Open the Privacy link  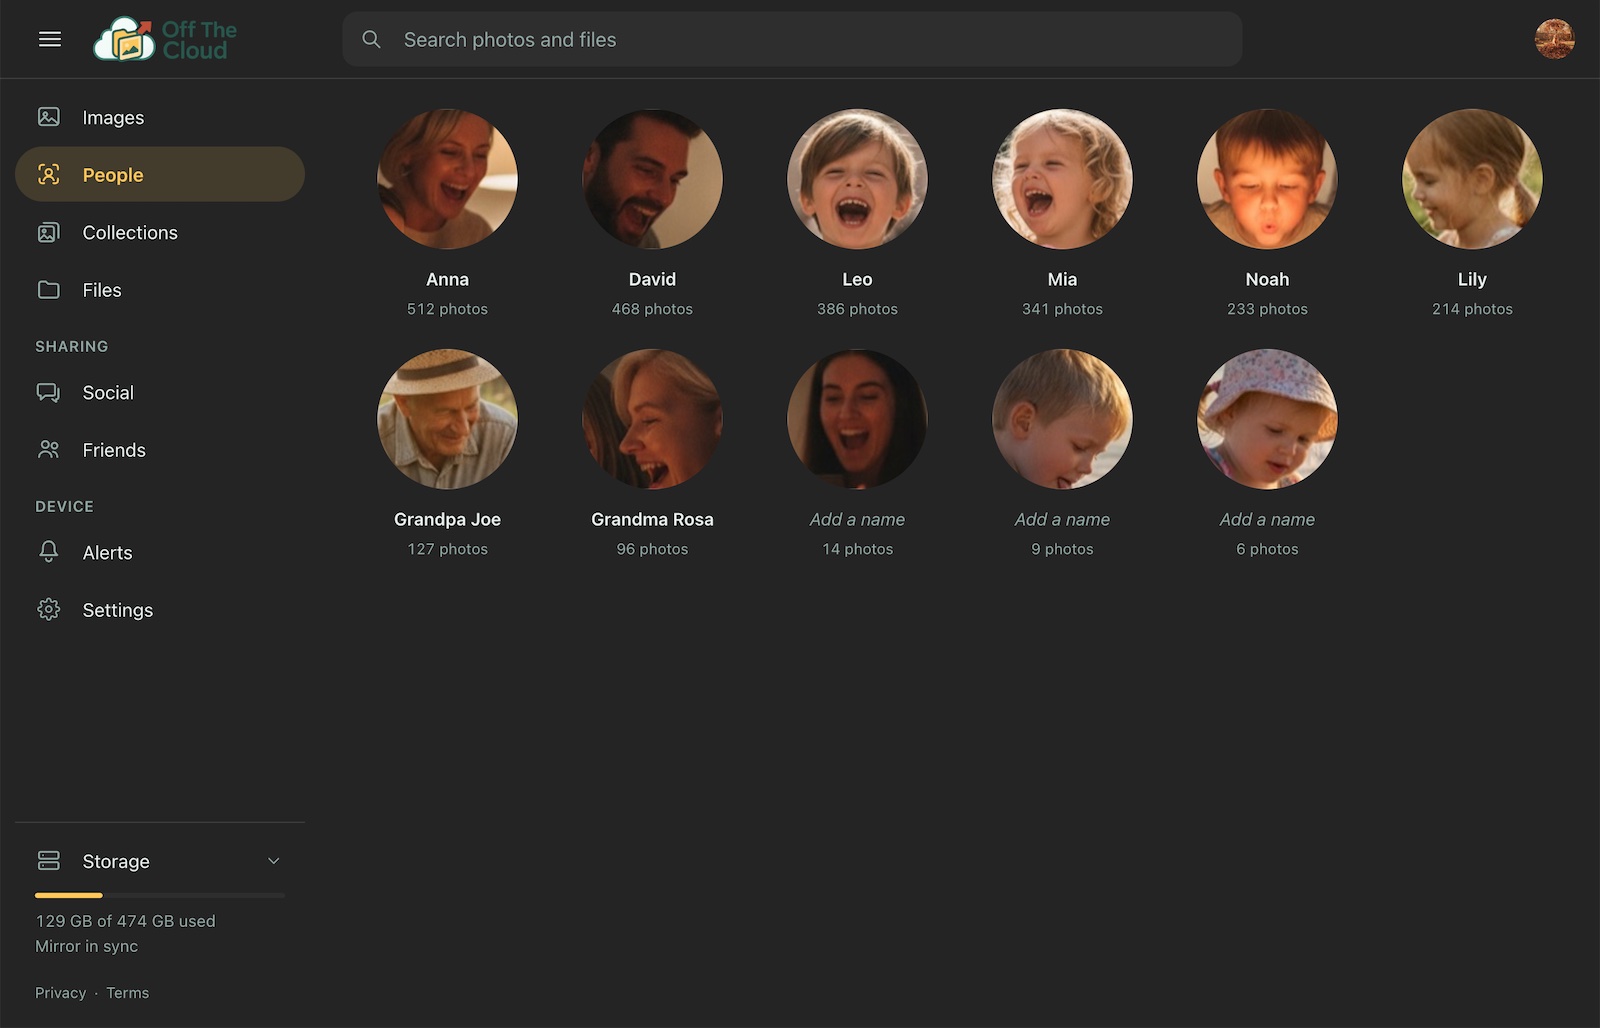61,993
